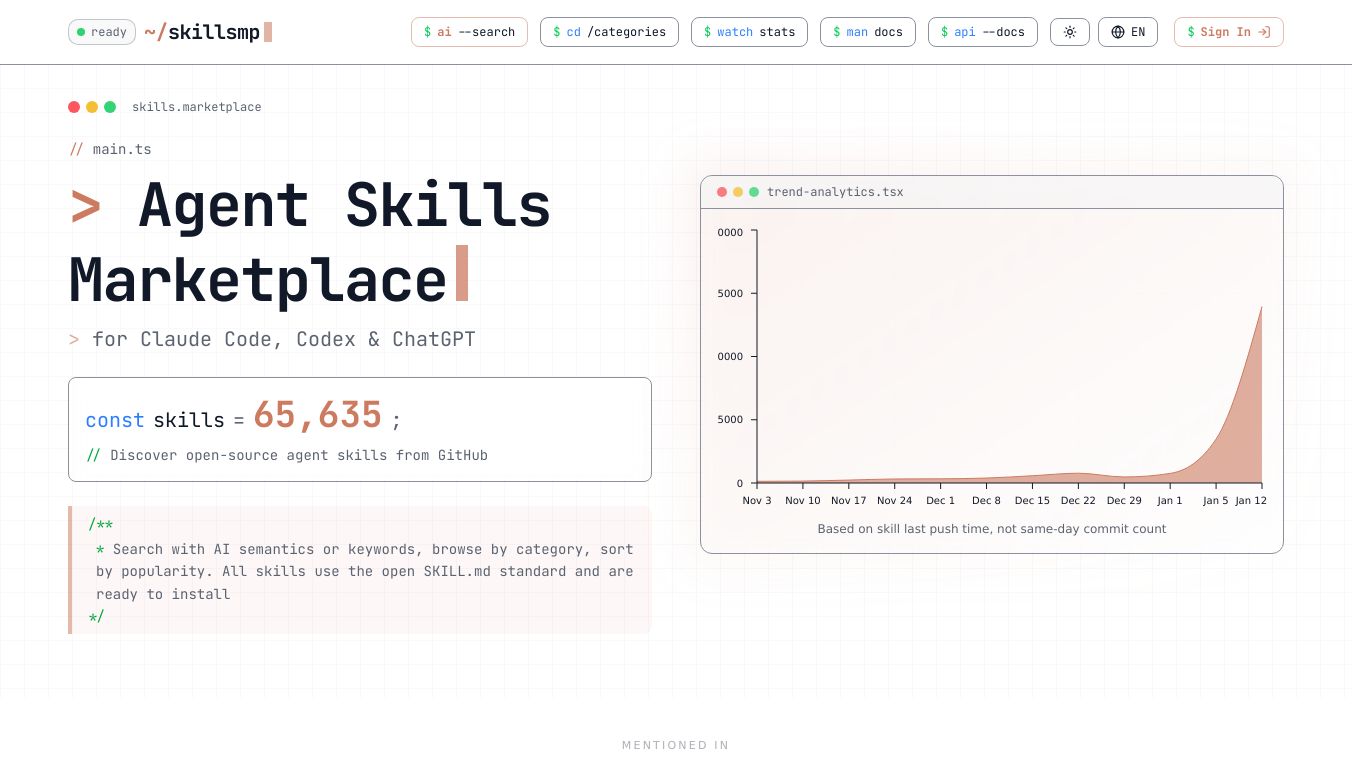Click the blinking cursor block after Marketplace
Image resolution: width=1352 pixels, height=760 pixels.
(x=461, y=273)
